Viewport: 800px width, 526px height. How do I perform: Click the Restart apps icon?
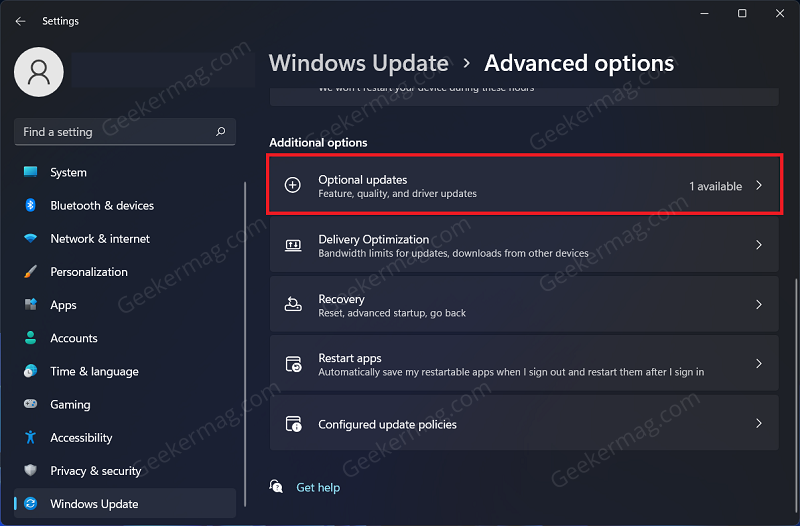pyautogui.click(x=293, y=364)
